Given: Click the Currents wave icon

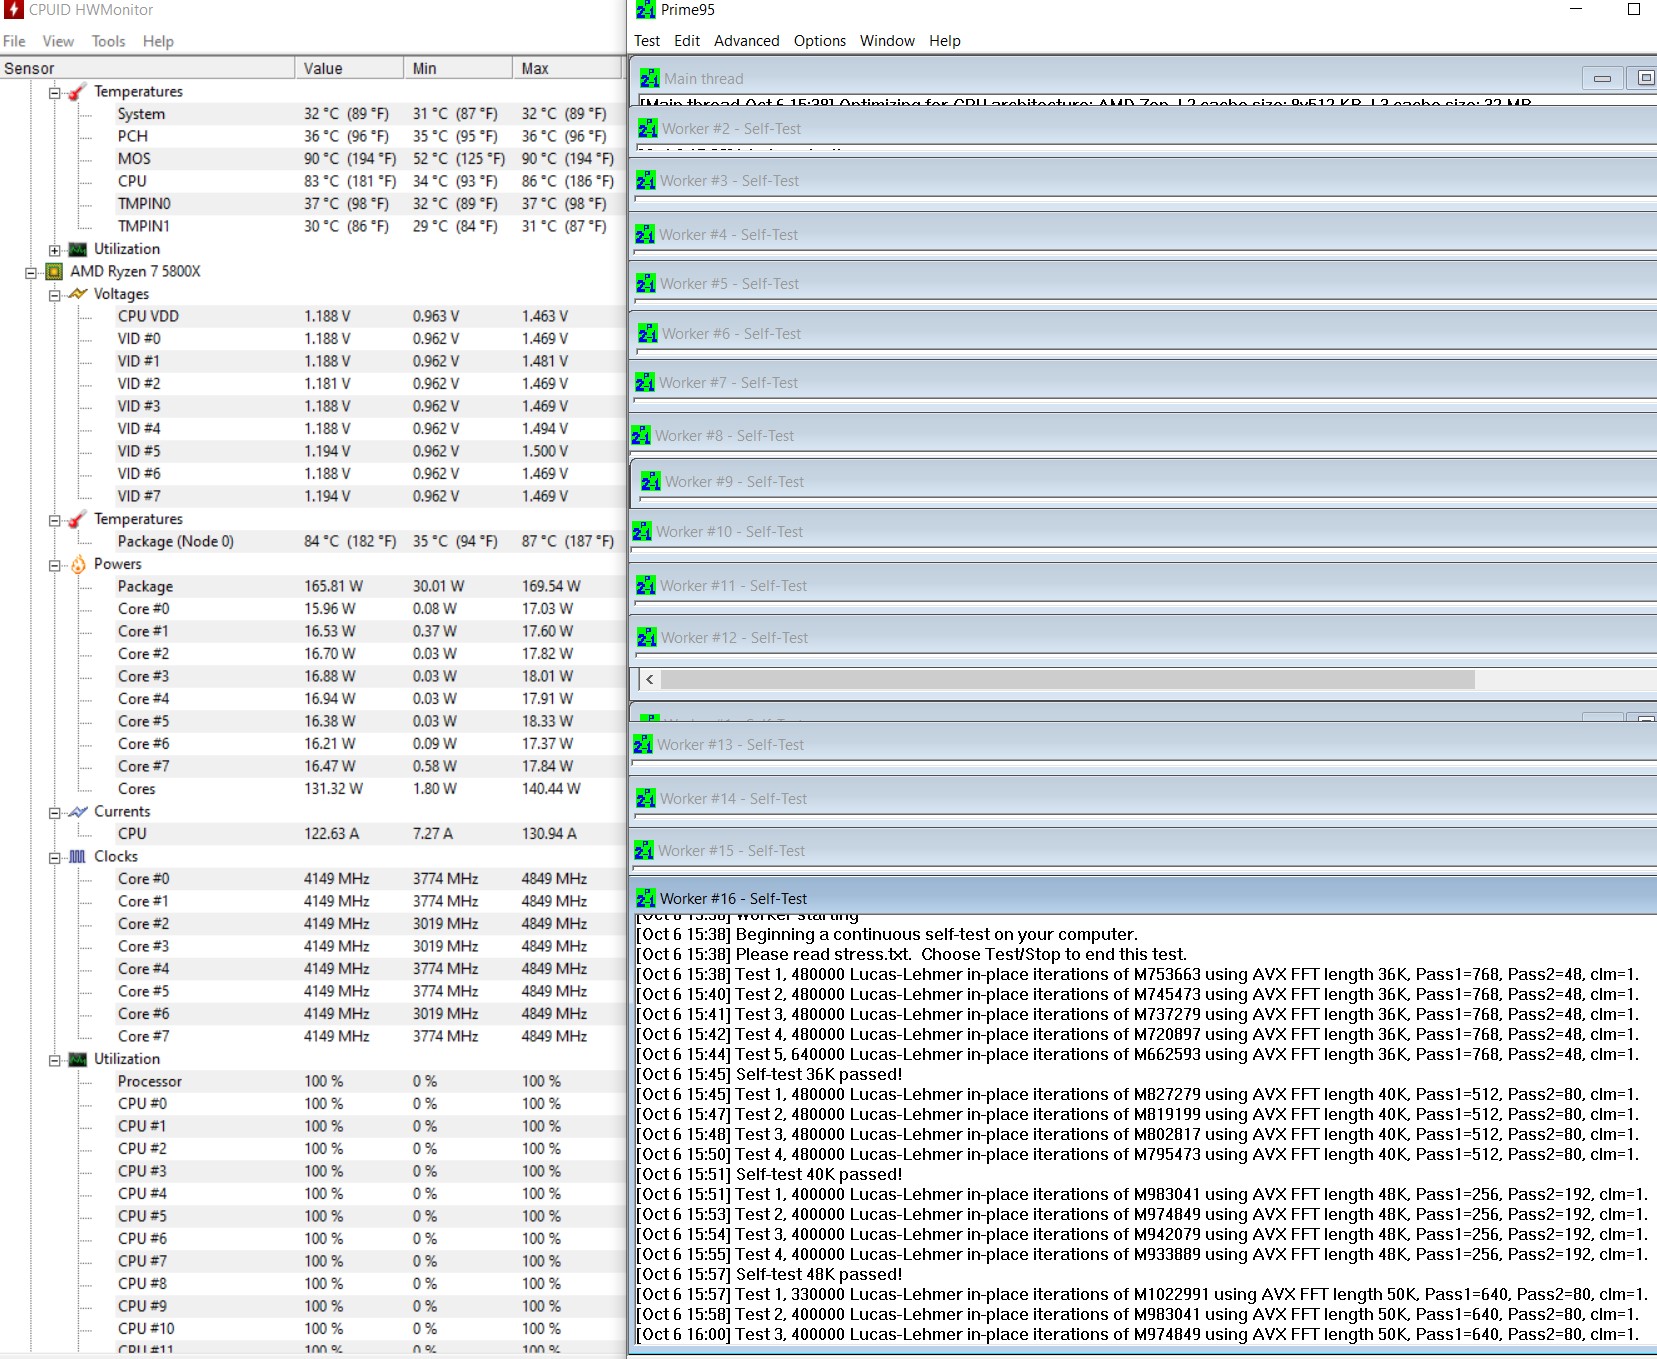Looking at the screenshot, I should click(78, 812).
